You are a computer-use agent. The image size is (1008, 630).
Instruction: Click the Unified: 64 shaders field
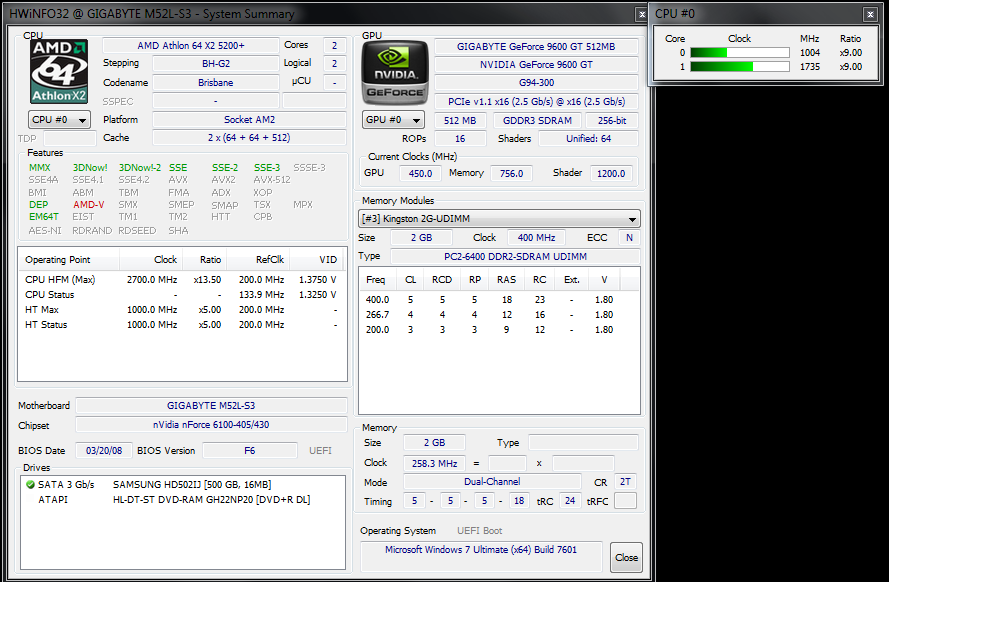pyautogui.click(x=588, y=139)
